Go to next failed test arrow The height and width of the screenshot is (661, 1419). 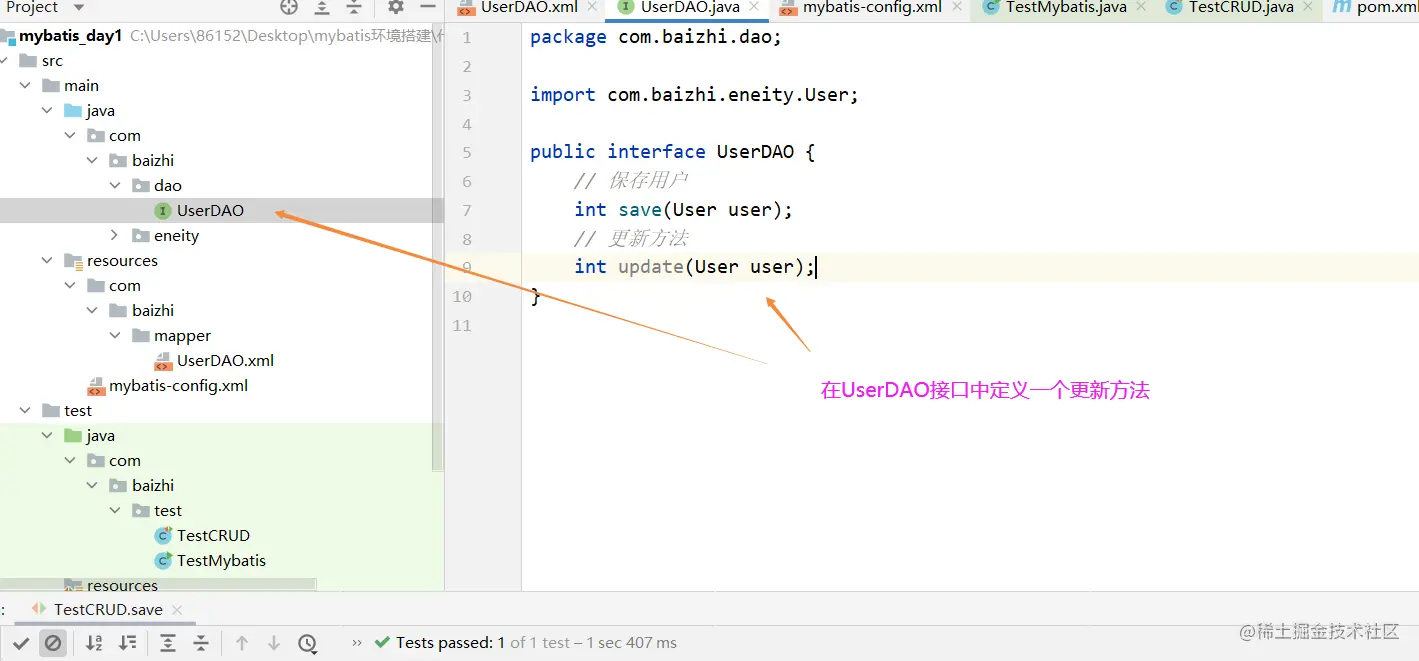click(274, 643)
